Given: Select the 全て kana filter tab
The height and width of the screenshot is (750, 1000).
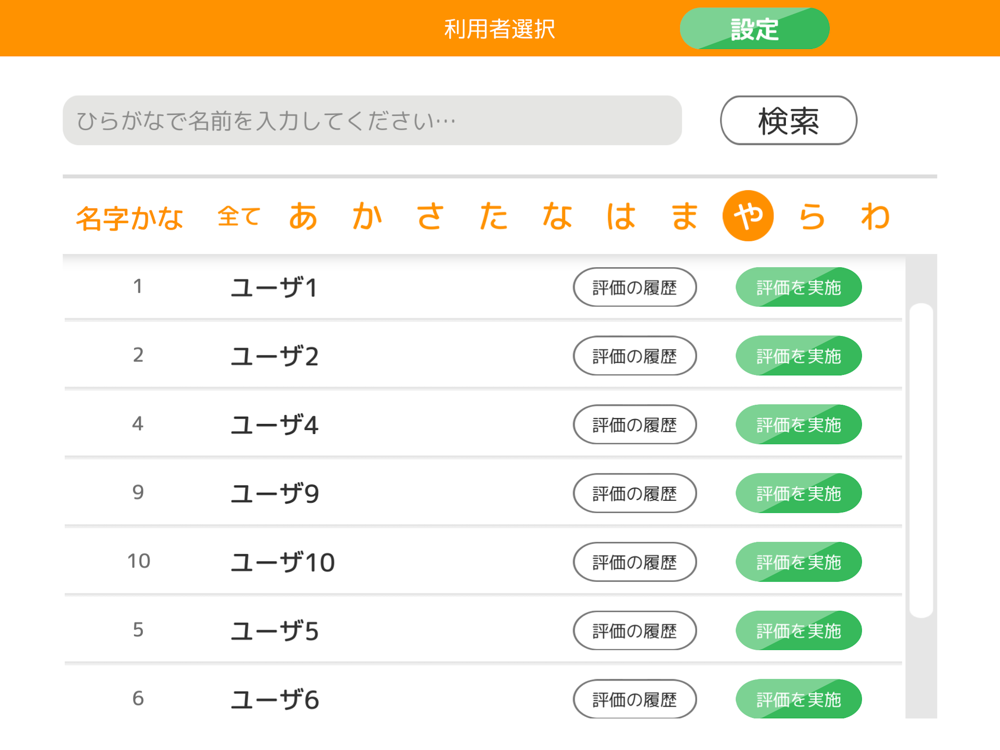Looking at the screenshot, I should pos(239,216).
